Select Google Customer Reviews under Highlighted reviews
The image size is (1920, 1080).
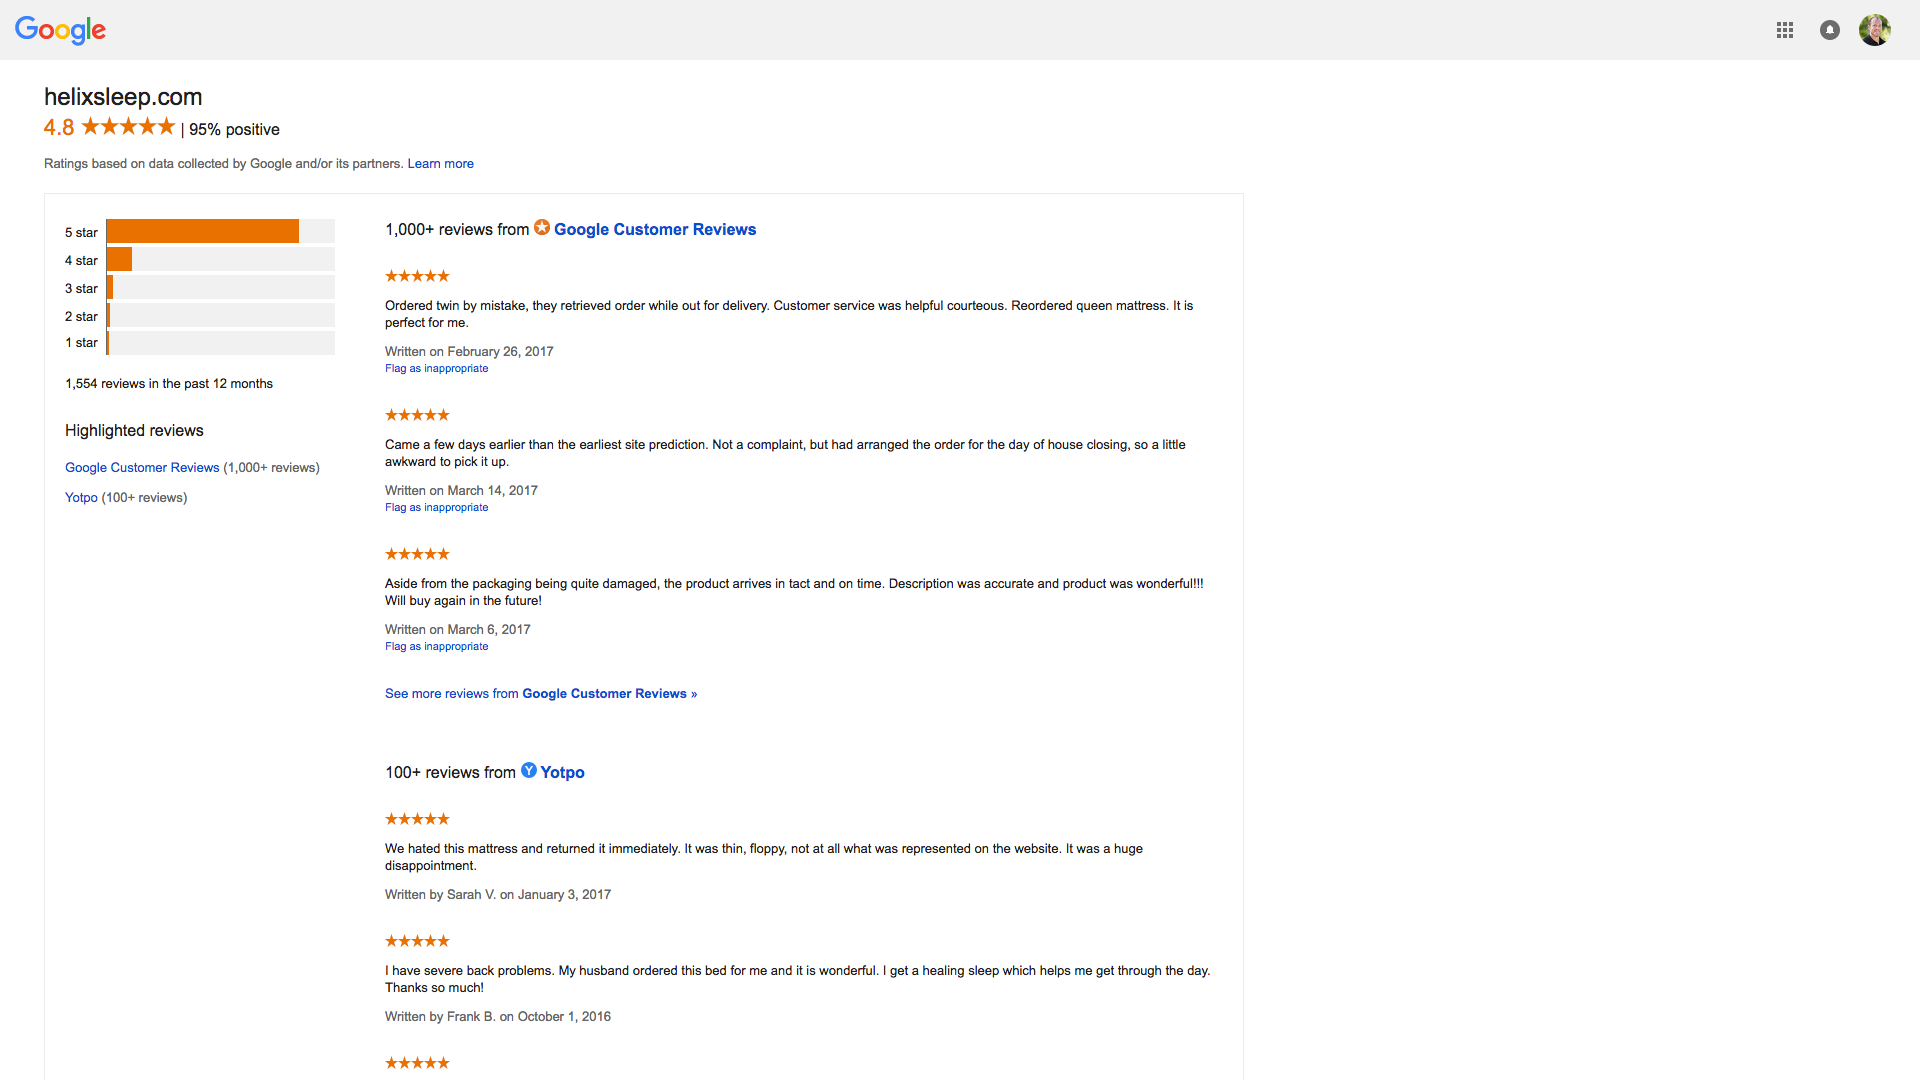(142, 468)
